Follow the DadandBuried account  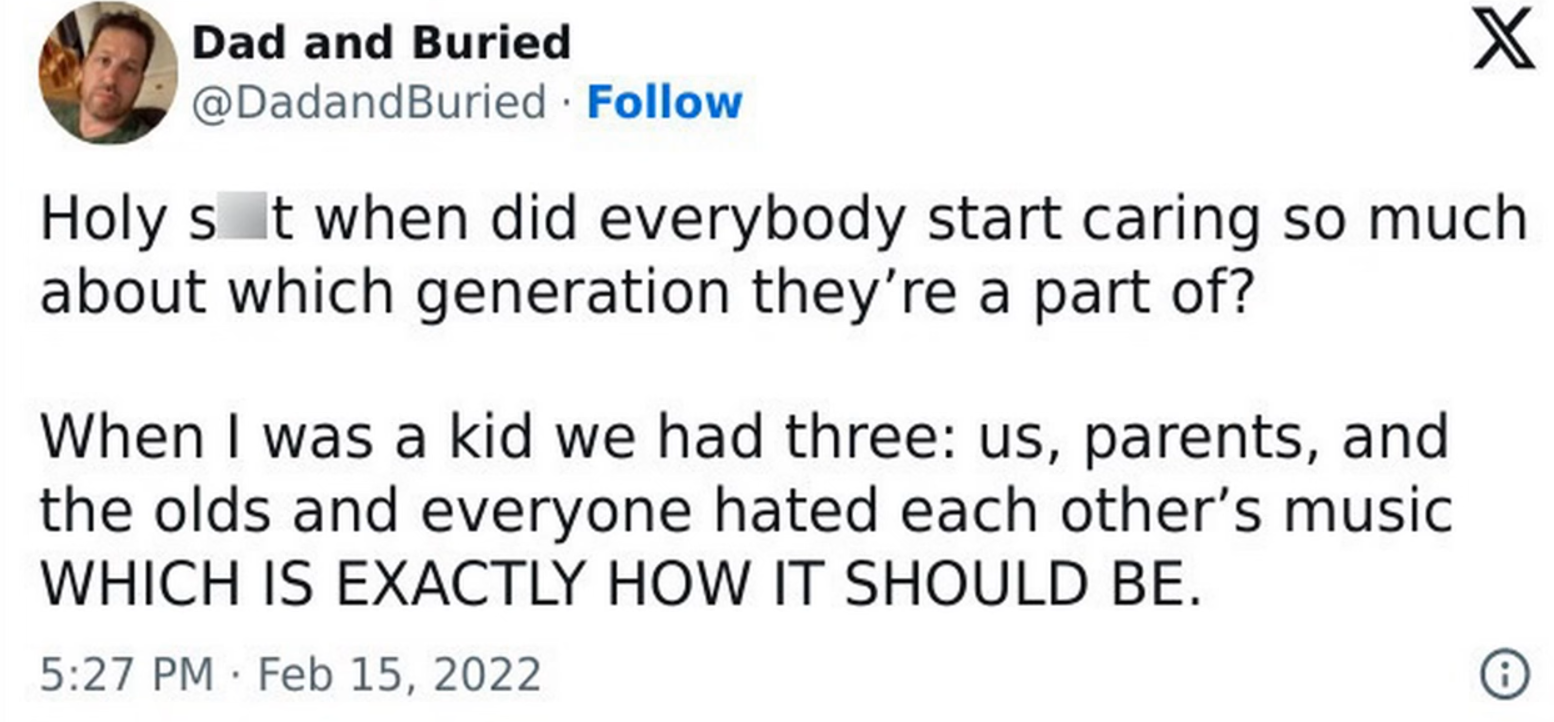click(x=664, y=102)
